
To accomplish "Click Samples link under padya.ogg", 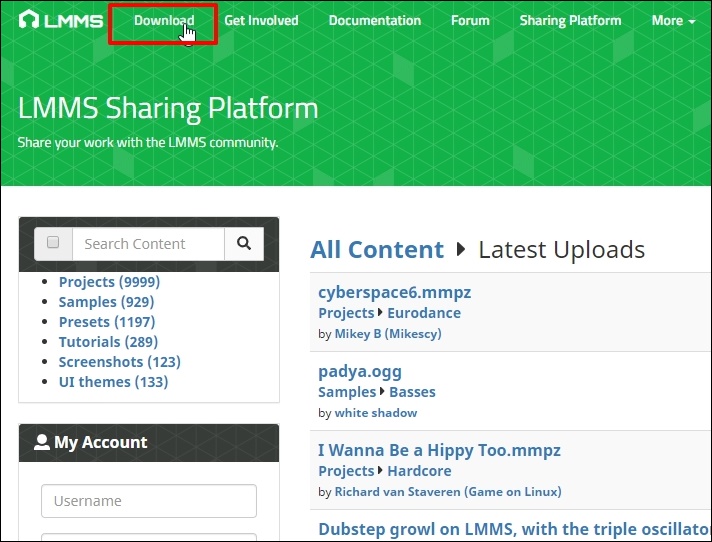I will click(347, 392).
